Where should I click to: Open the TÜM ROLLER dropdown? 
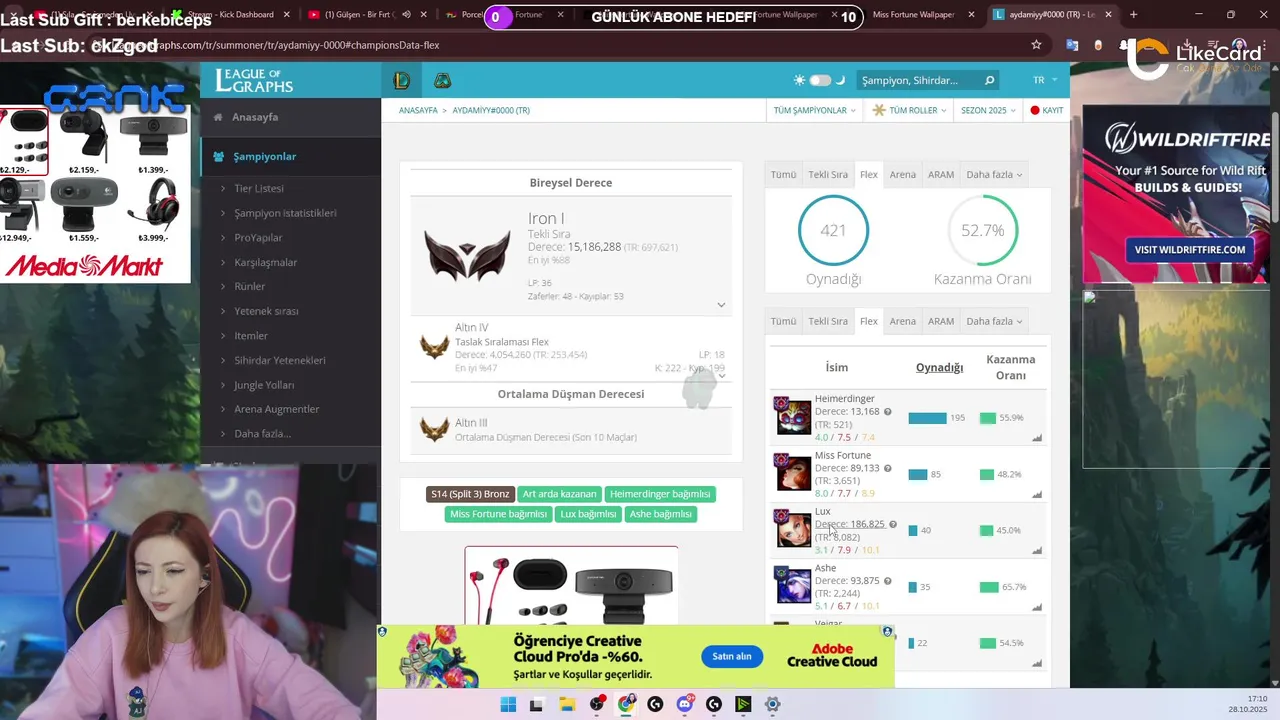[x=909, y=110]
